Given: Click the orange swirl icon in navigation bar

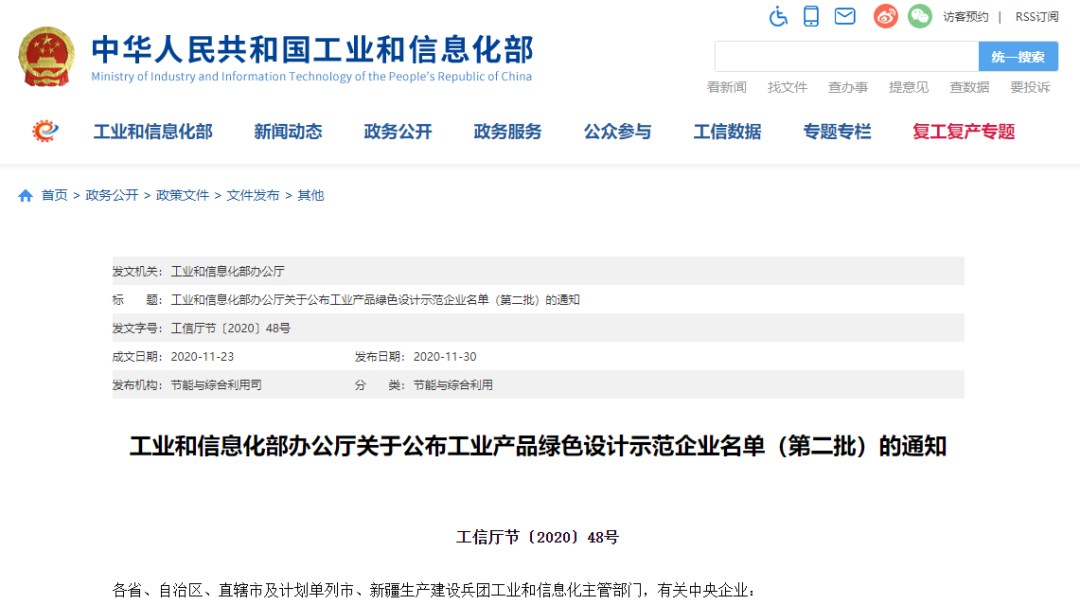Looking at the screenshot, I should click(45, 131).
